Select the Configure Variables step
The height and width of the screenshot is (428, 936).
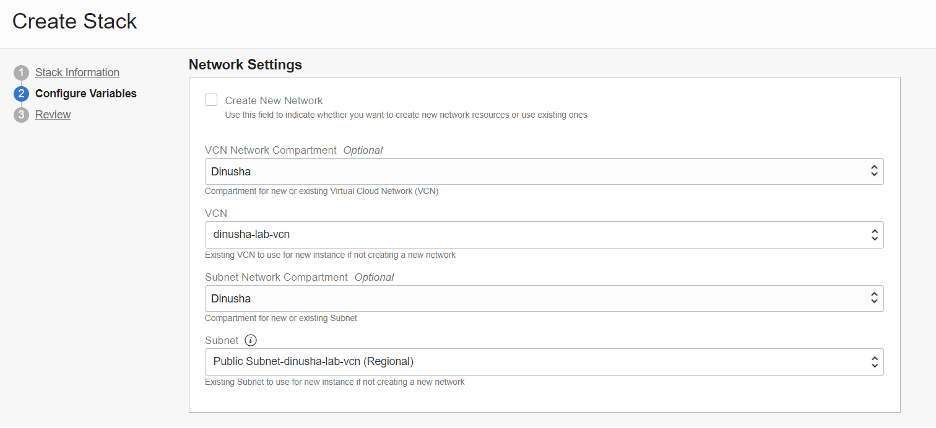[86, 94]
